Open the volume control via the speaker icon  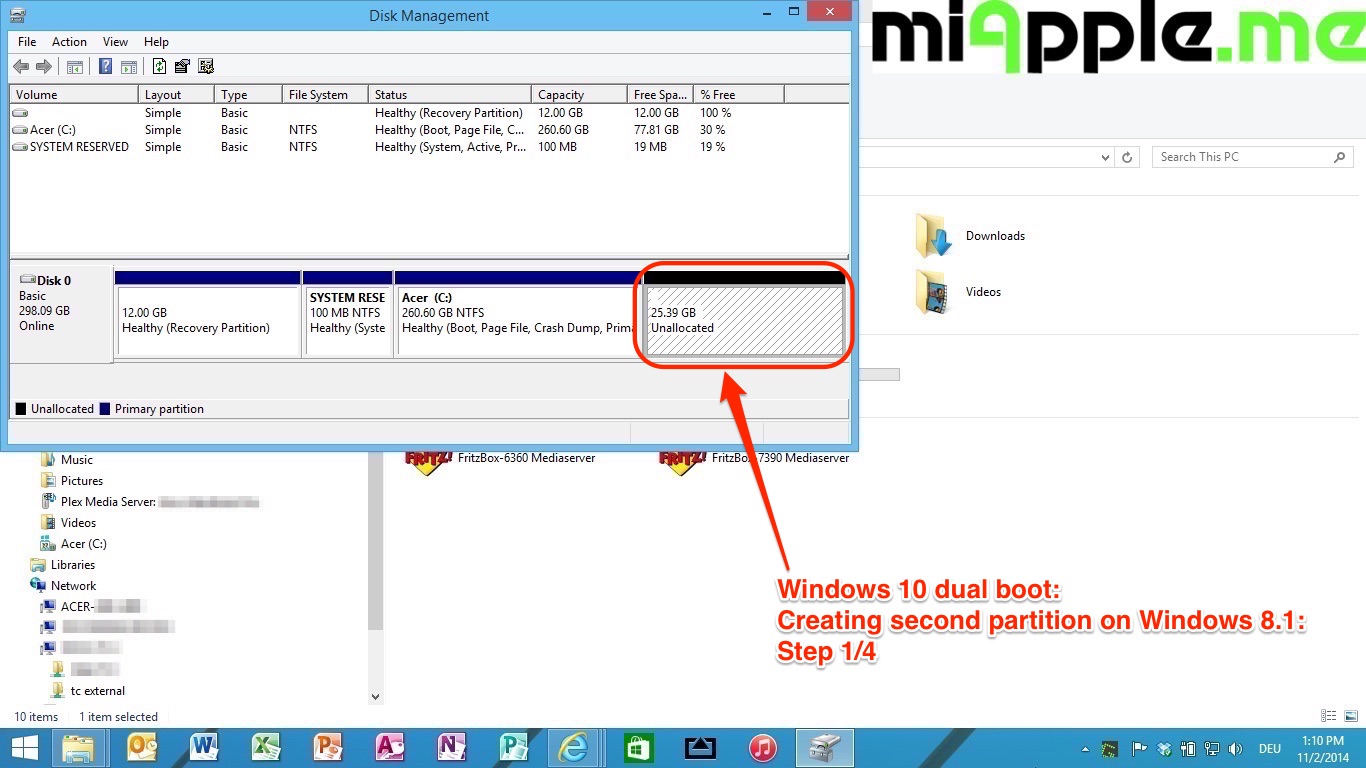tap(1236, 748)
